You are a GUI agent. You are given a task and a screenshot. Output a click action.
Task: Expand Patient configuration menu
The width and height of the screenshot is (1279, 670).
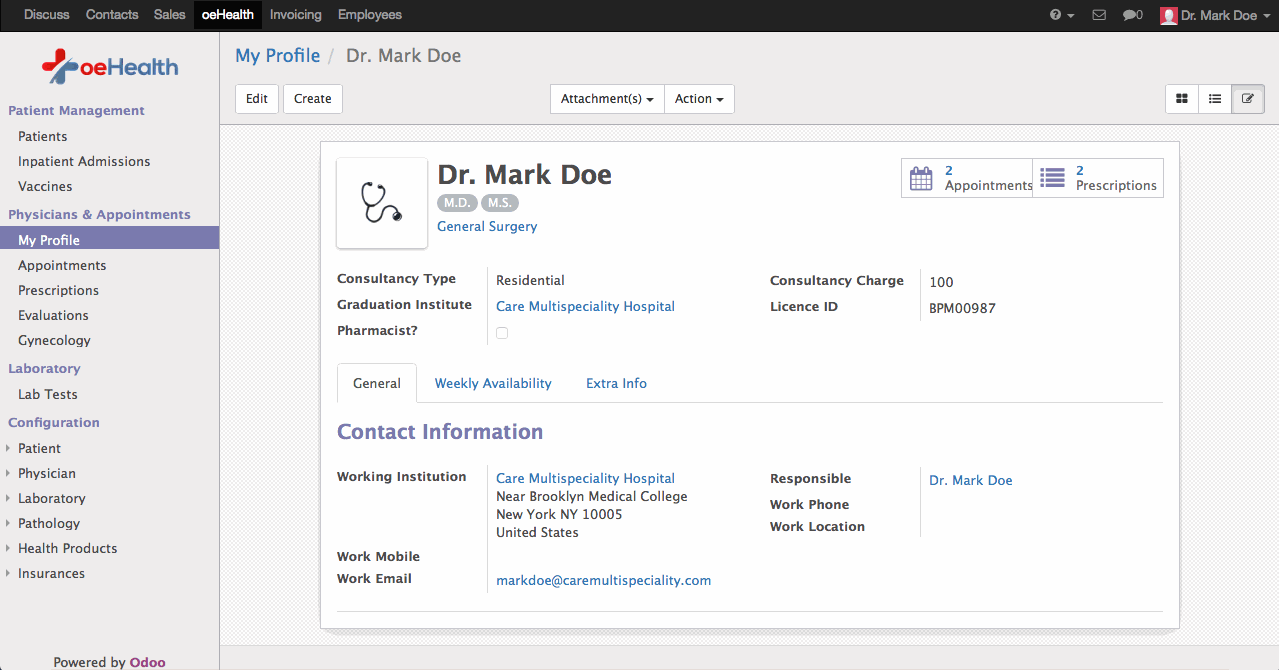click(39, 448)
